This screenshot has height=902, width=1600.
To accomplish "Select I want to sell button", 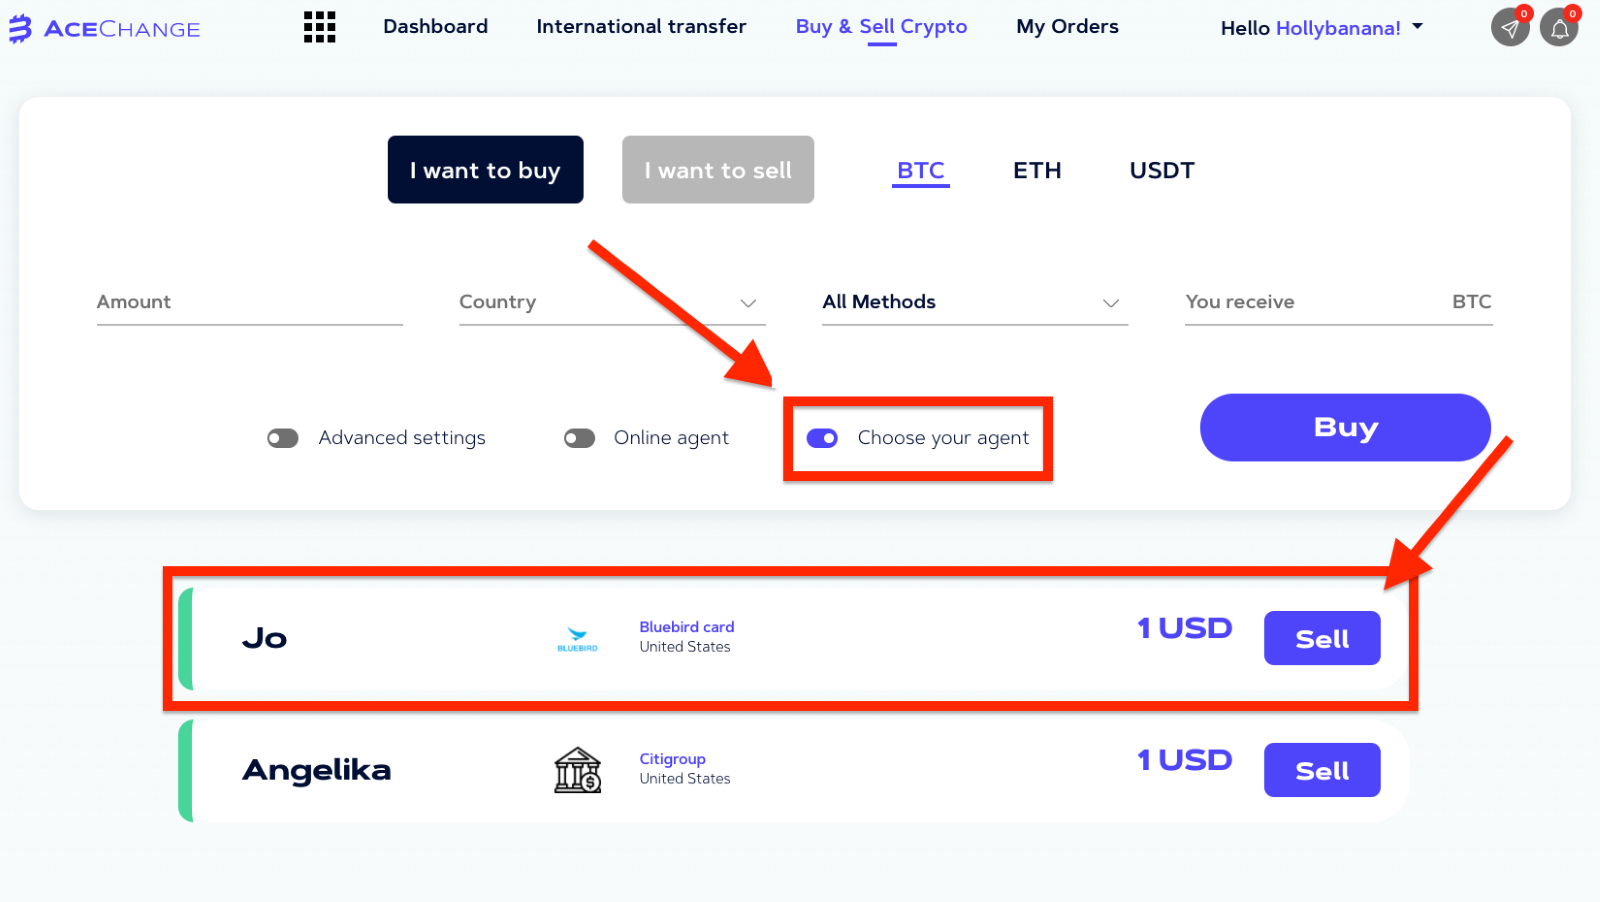I will pos(718,170).
